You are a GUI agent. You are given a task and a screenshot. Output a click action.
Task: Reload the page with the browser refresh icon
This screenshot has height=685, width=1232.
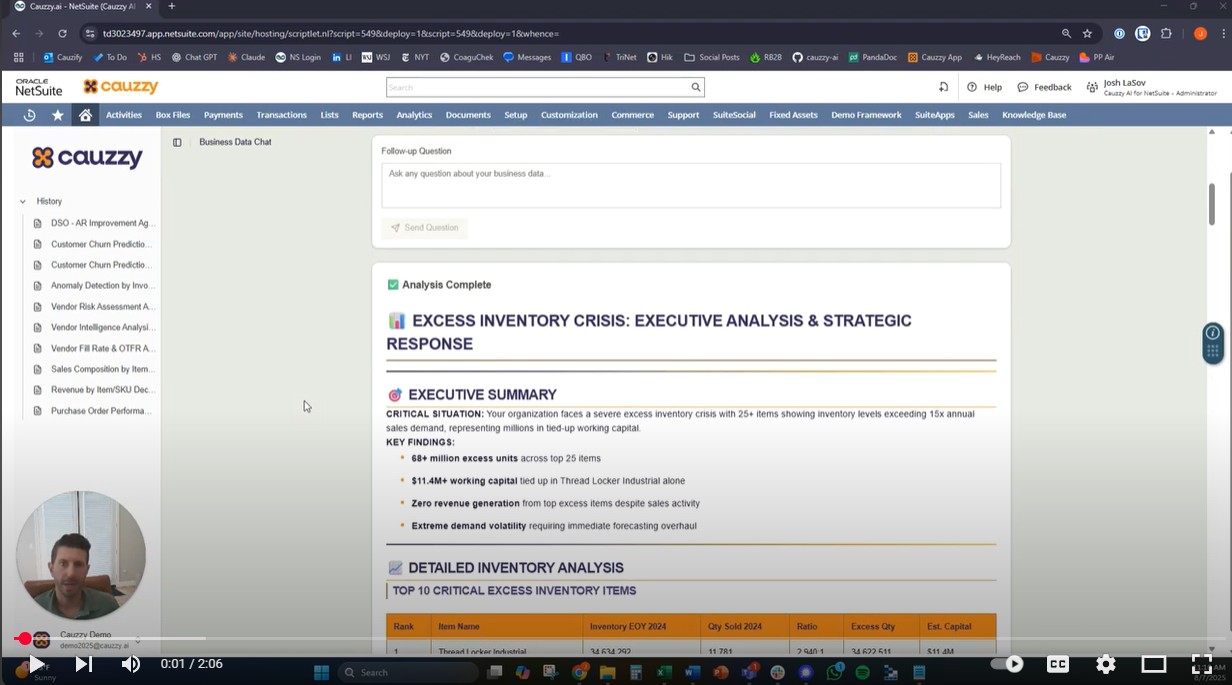click(62, 33)
